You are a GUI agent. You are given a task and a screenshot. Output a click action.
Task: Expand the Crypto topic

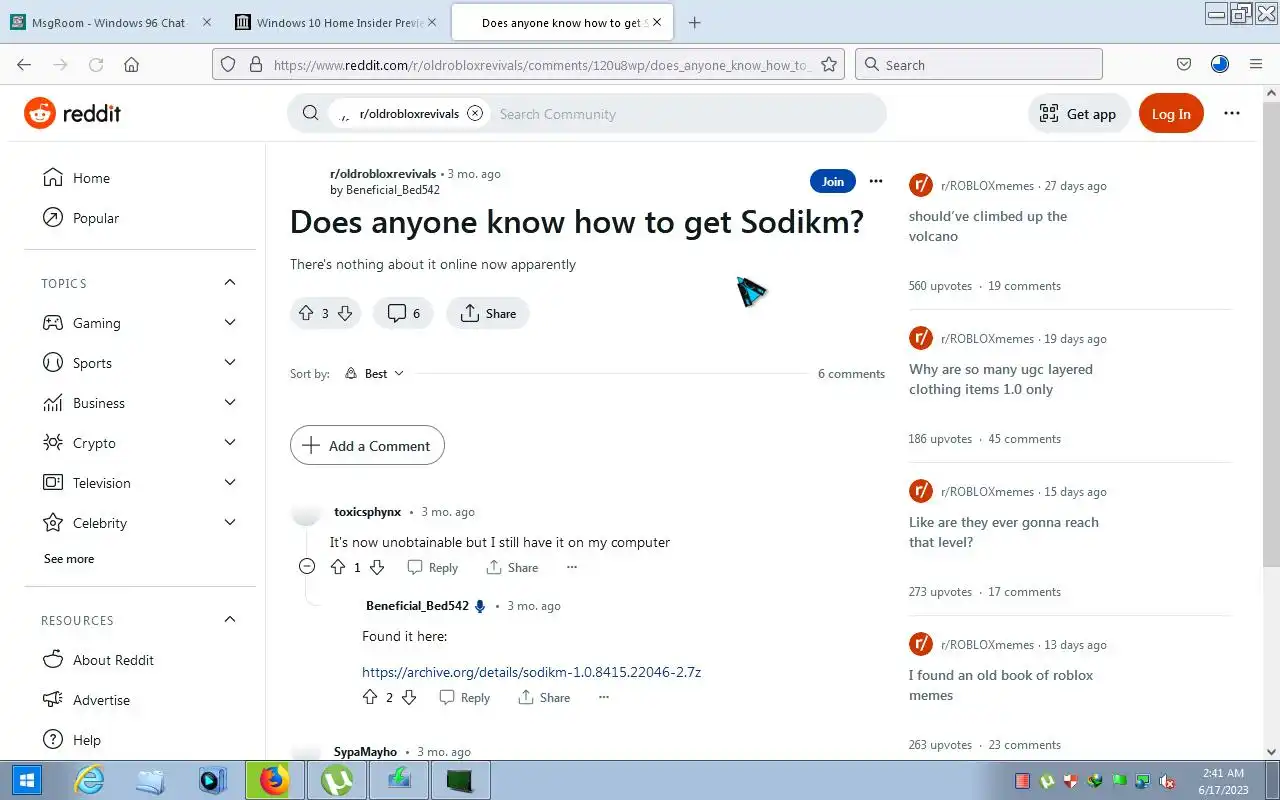[230, 442]
